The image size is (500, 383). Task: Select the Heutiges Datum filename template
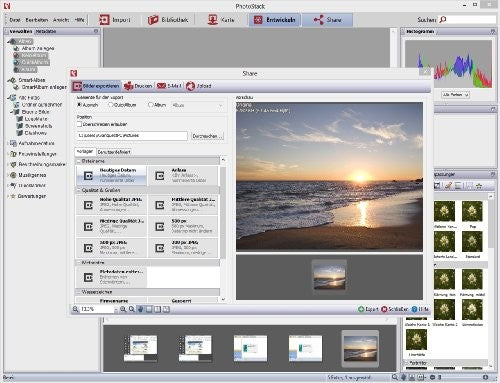pyautogui.click(x=111, y=175)
